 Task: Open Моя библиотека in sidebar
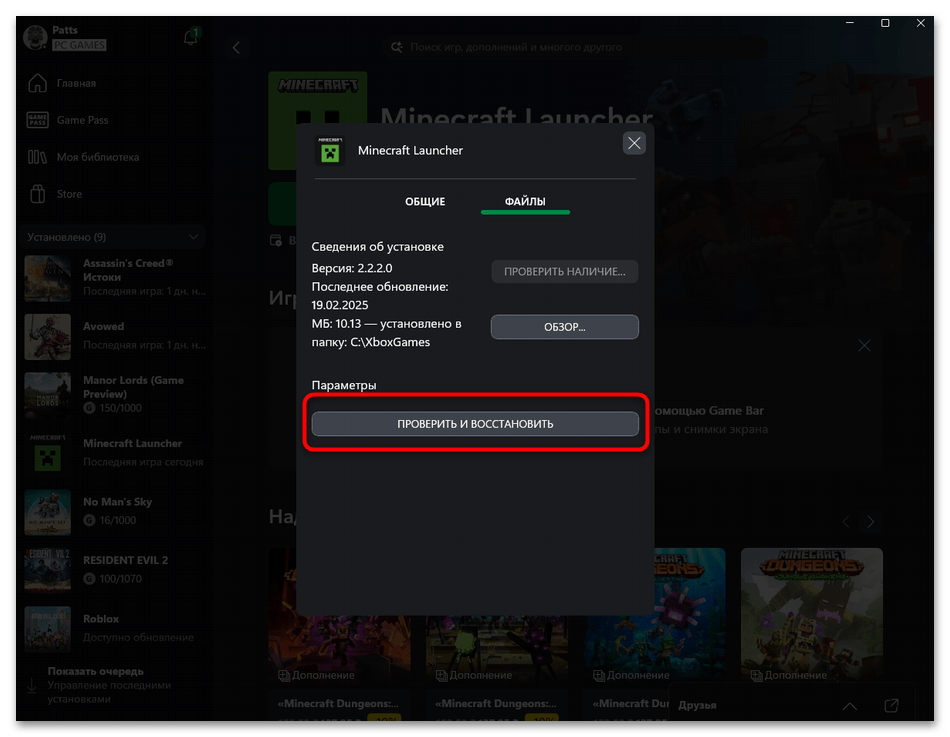click(98, 157)
